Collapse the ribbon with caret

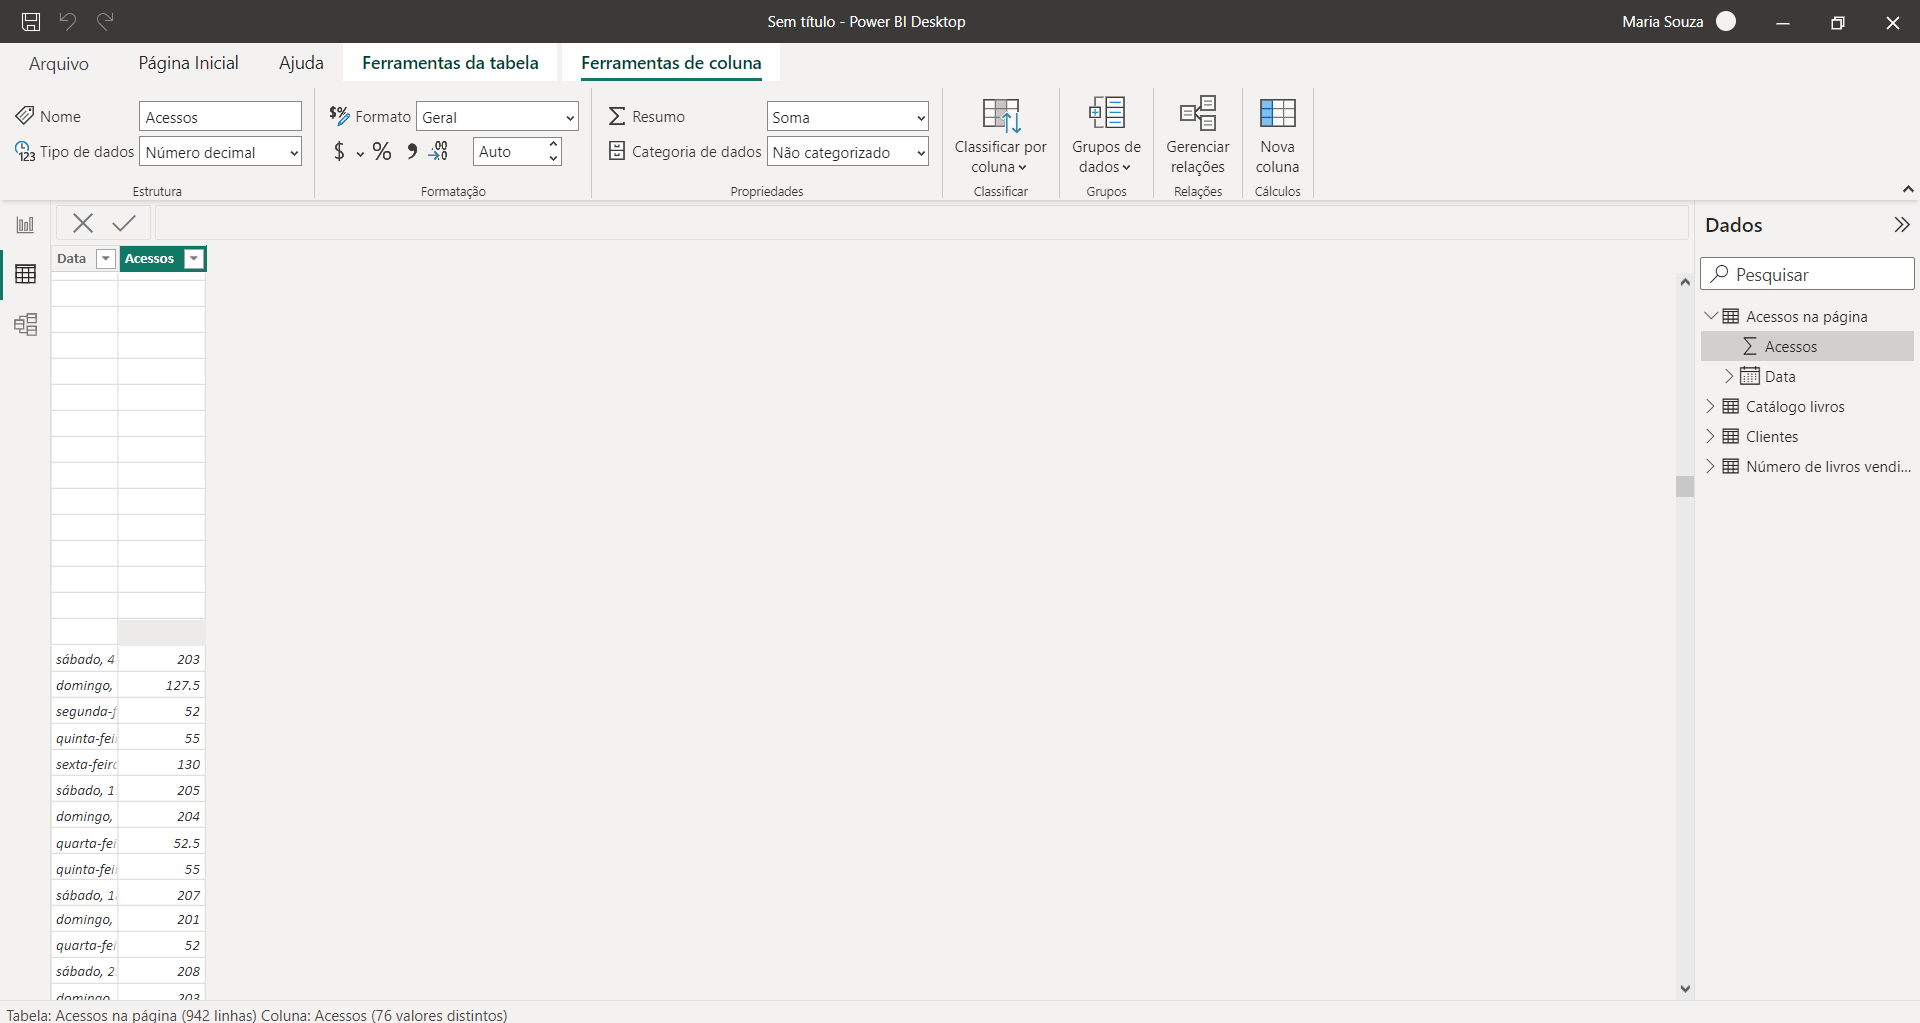pos(1908,189)
